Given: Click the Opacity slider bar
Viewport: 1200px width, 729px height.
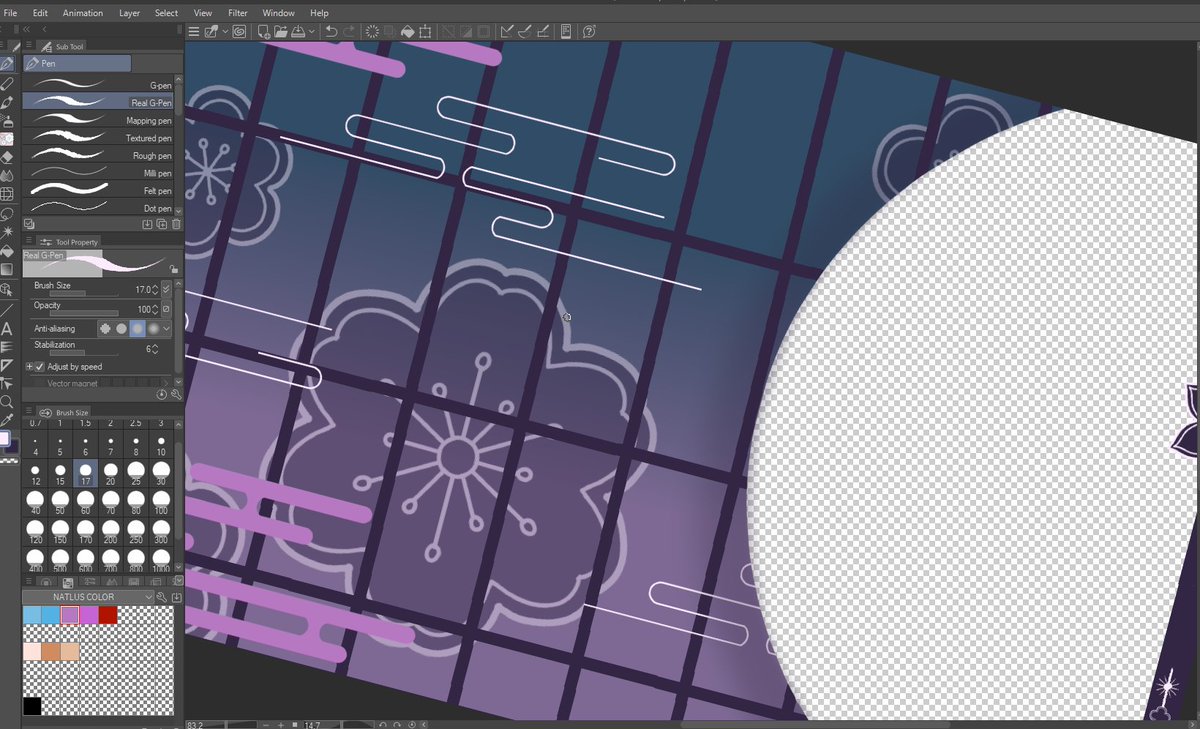Looking at the screenshot, I should point(84,314).
